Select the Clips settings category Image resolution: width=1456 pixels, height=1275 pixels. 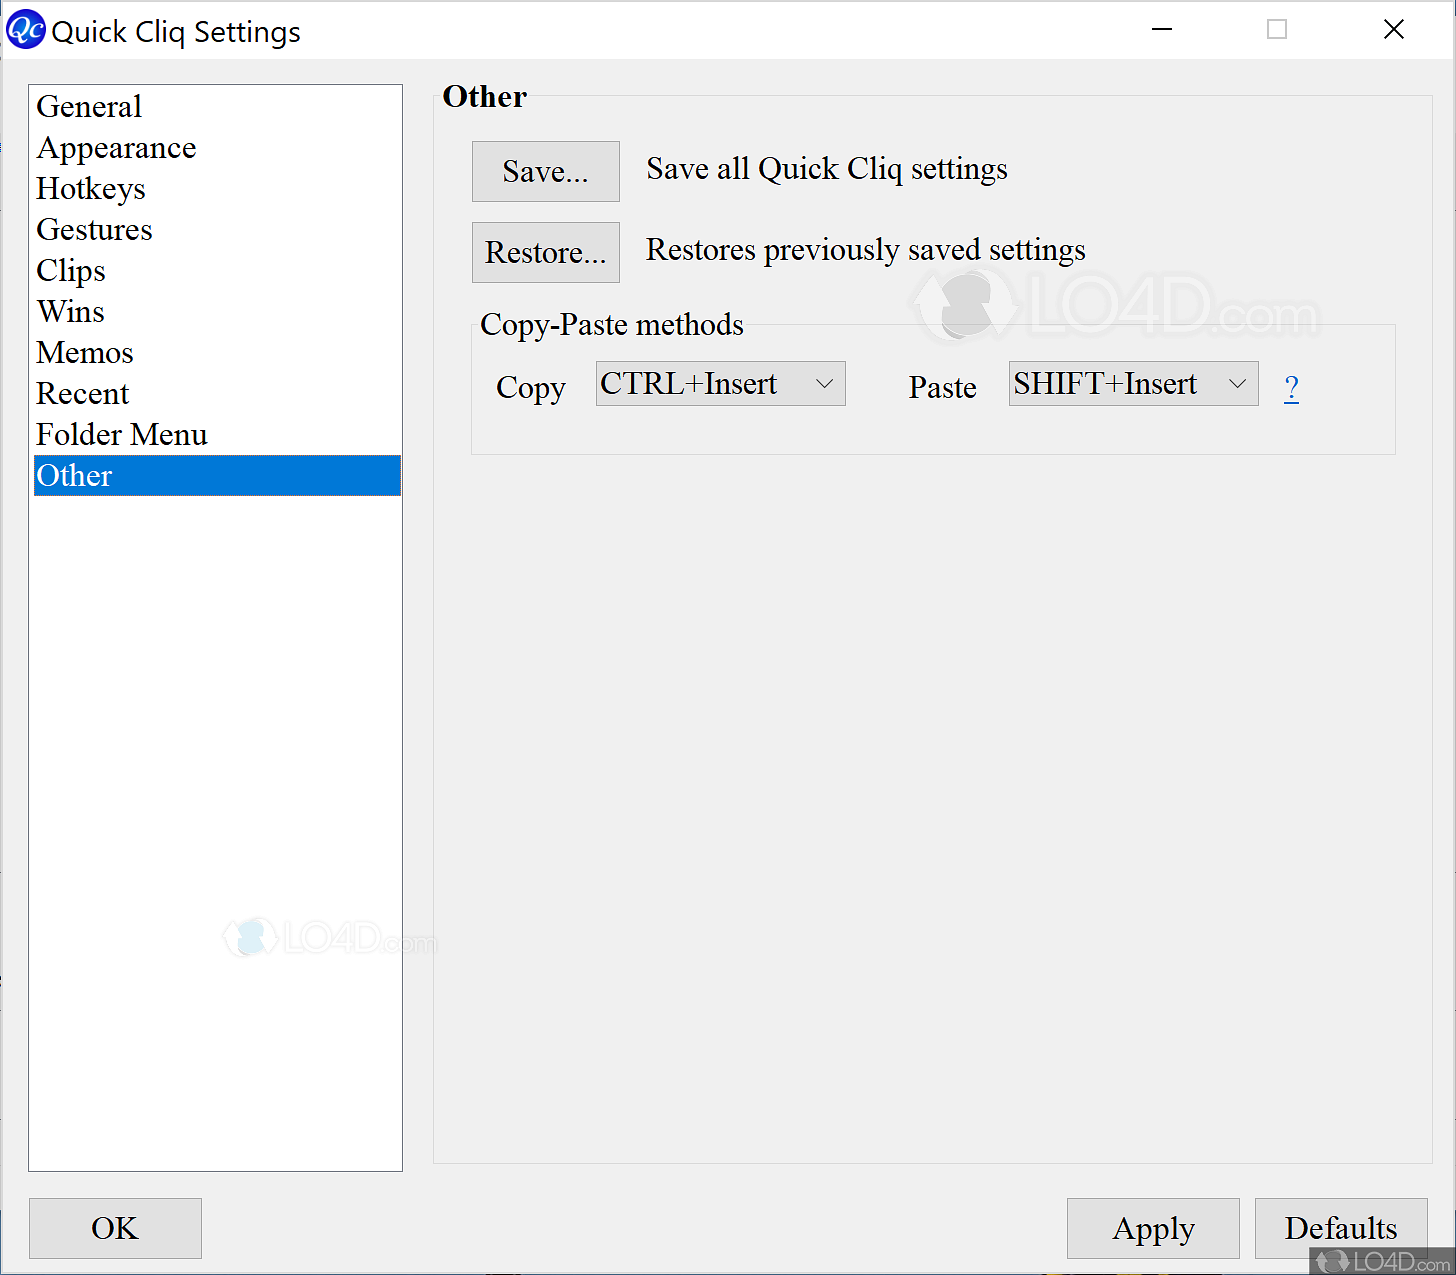click(x=71, y=270)
